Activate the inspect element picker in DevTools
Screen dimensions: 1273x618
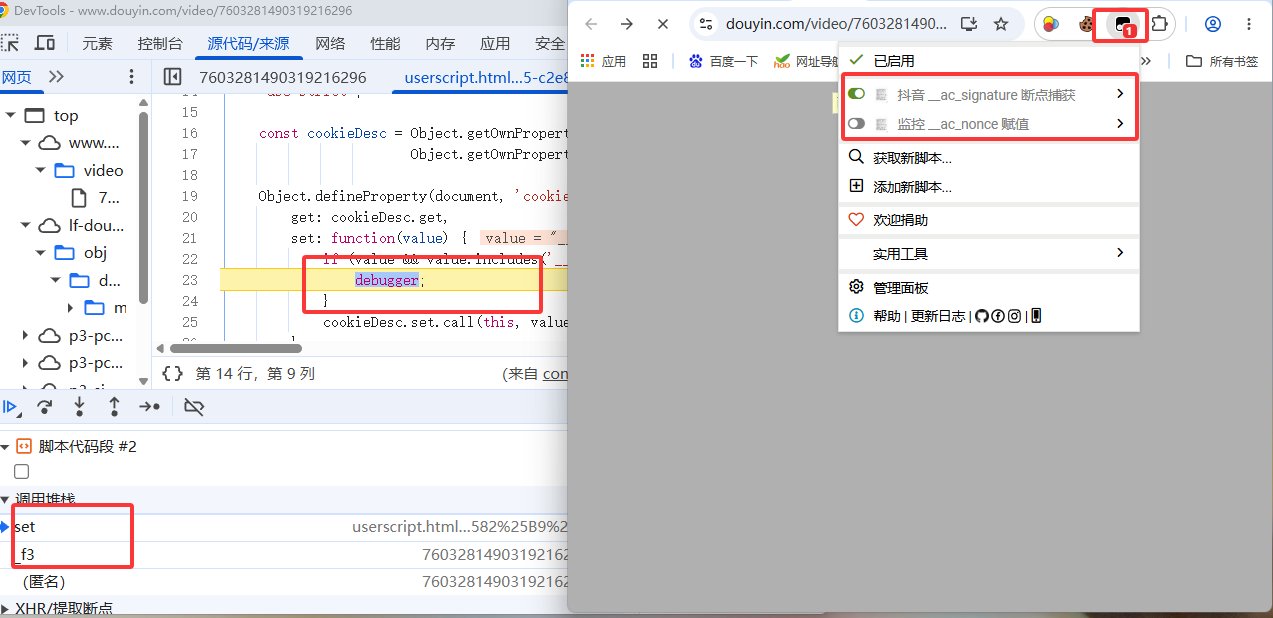tap(9, 43)
